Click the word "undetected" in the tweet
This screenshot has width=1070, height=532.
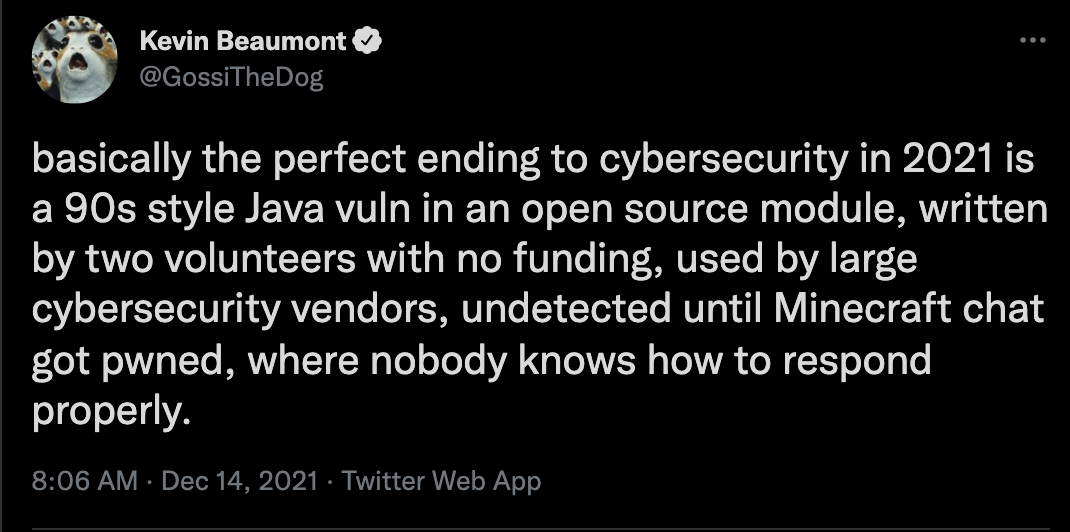pos(566,309)
